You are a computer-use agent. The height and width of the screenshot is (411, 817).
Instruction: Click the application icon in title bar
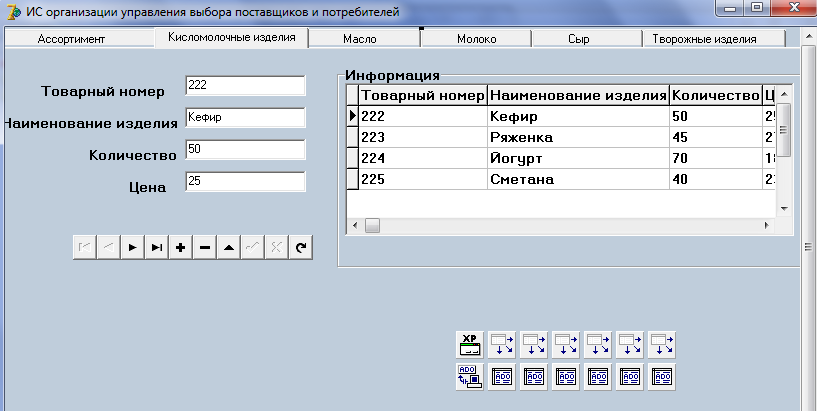point(14,11)
